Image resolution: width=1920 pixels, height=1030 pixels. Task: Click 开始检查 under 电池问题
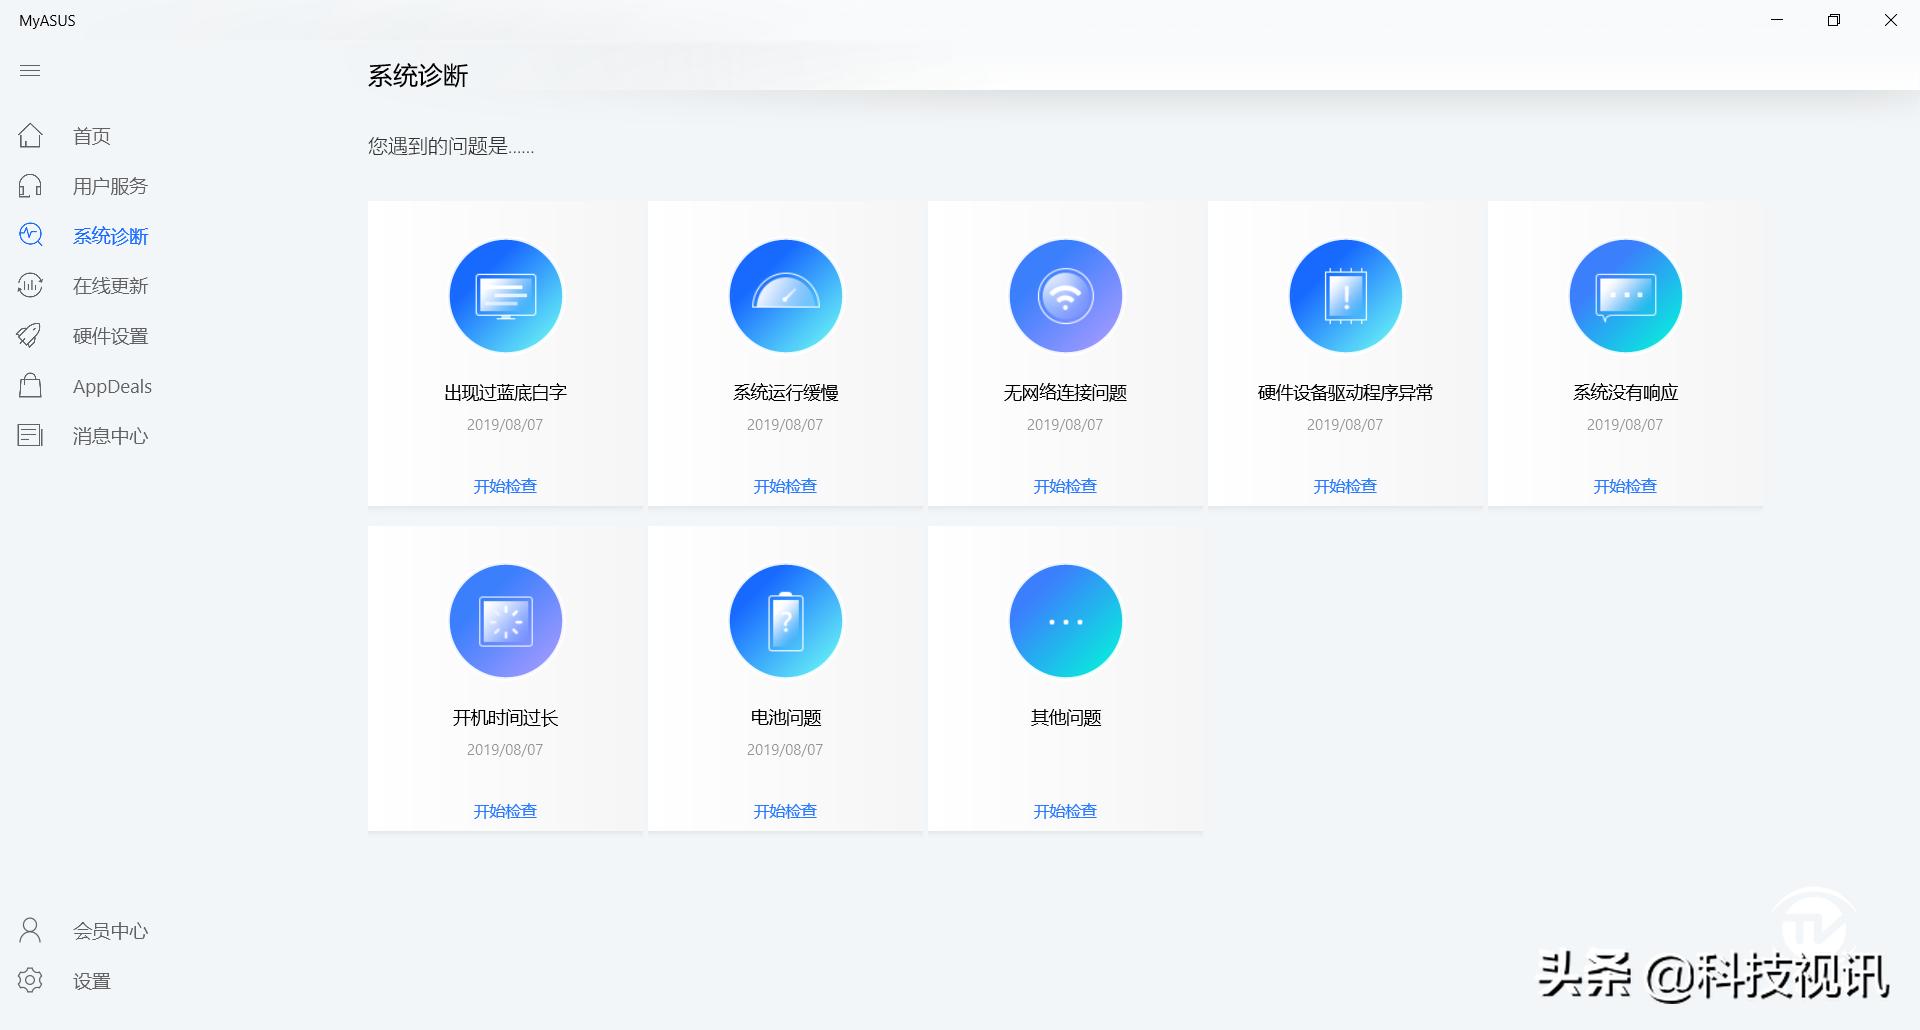click(785, 811)
